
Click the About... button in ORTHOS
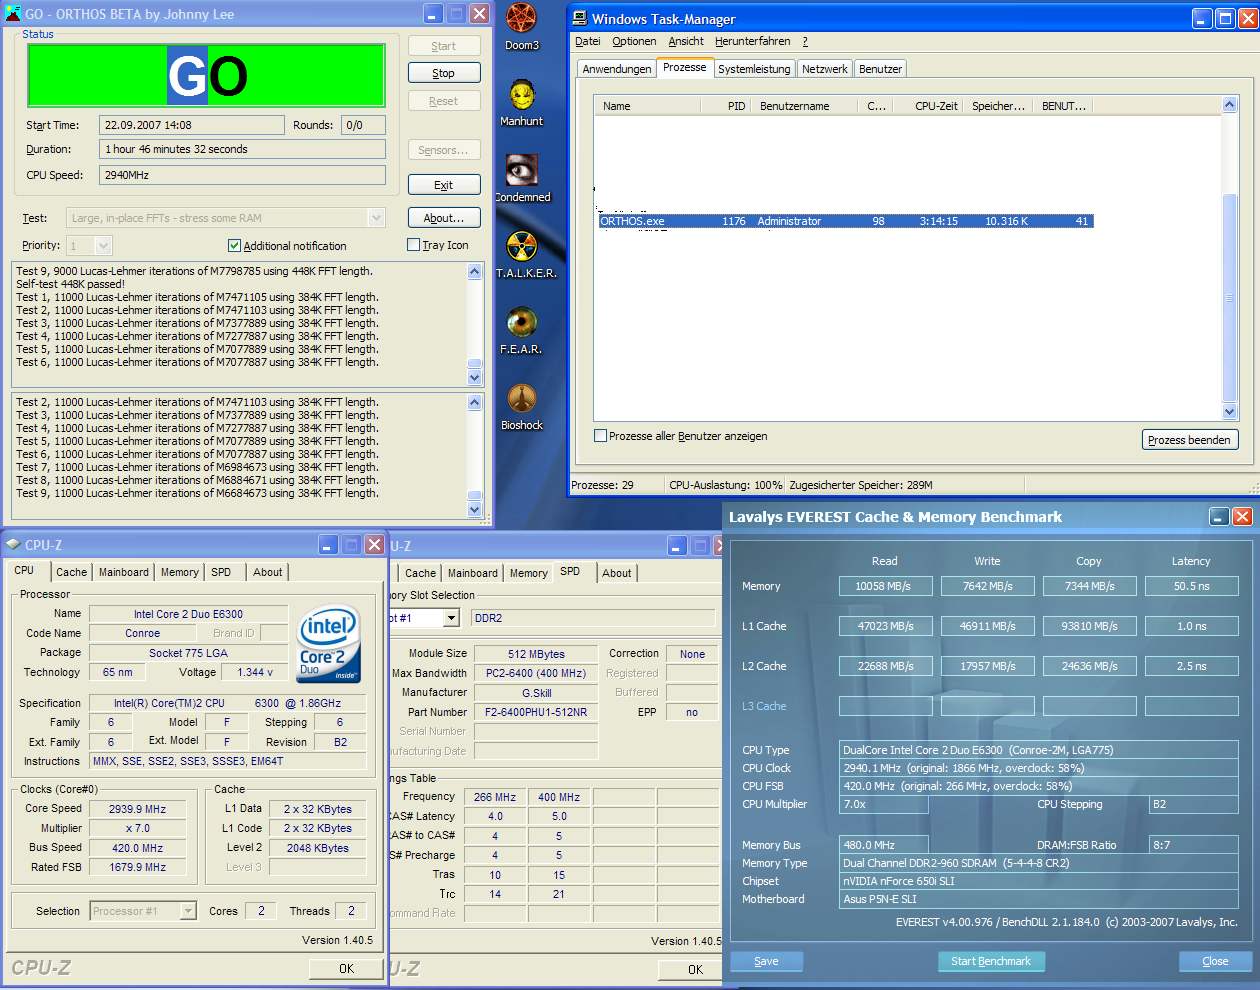[444, 218]
